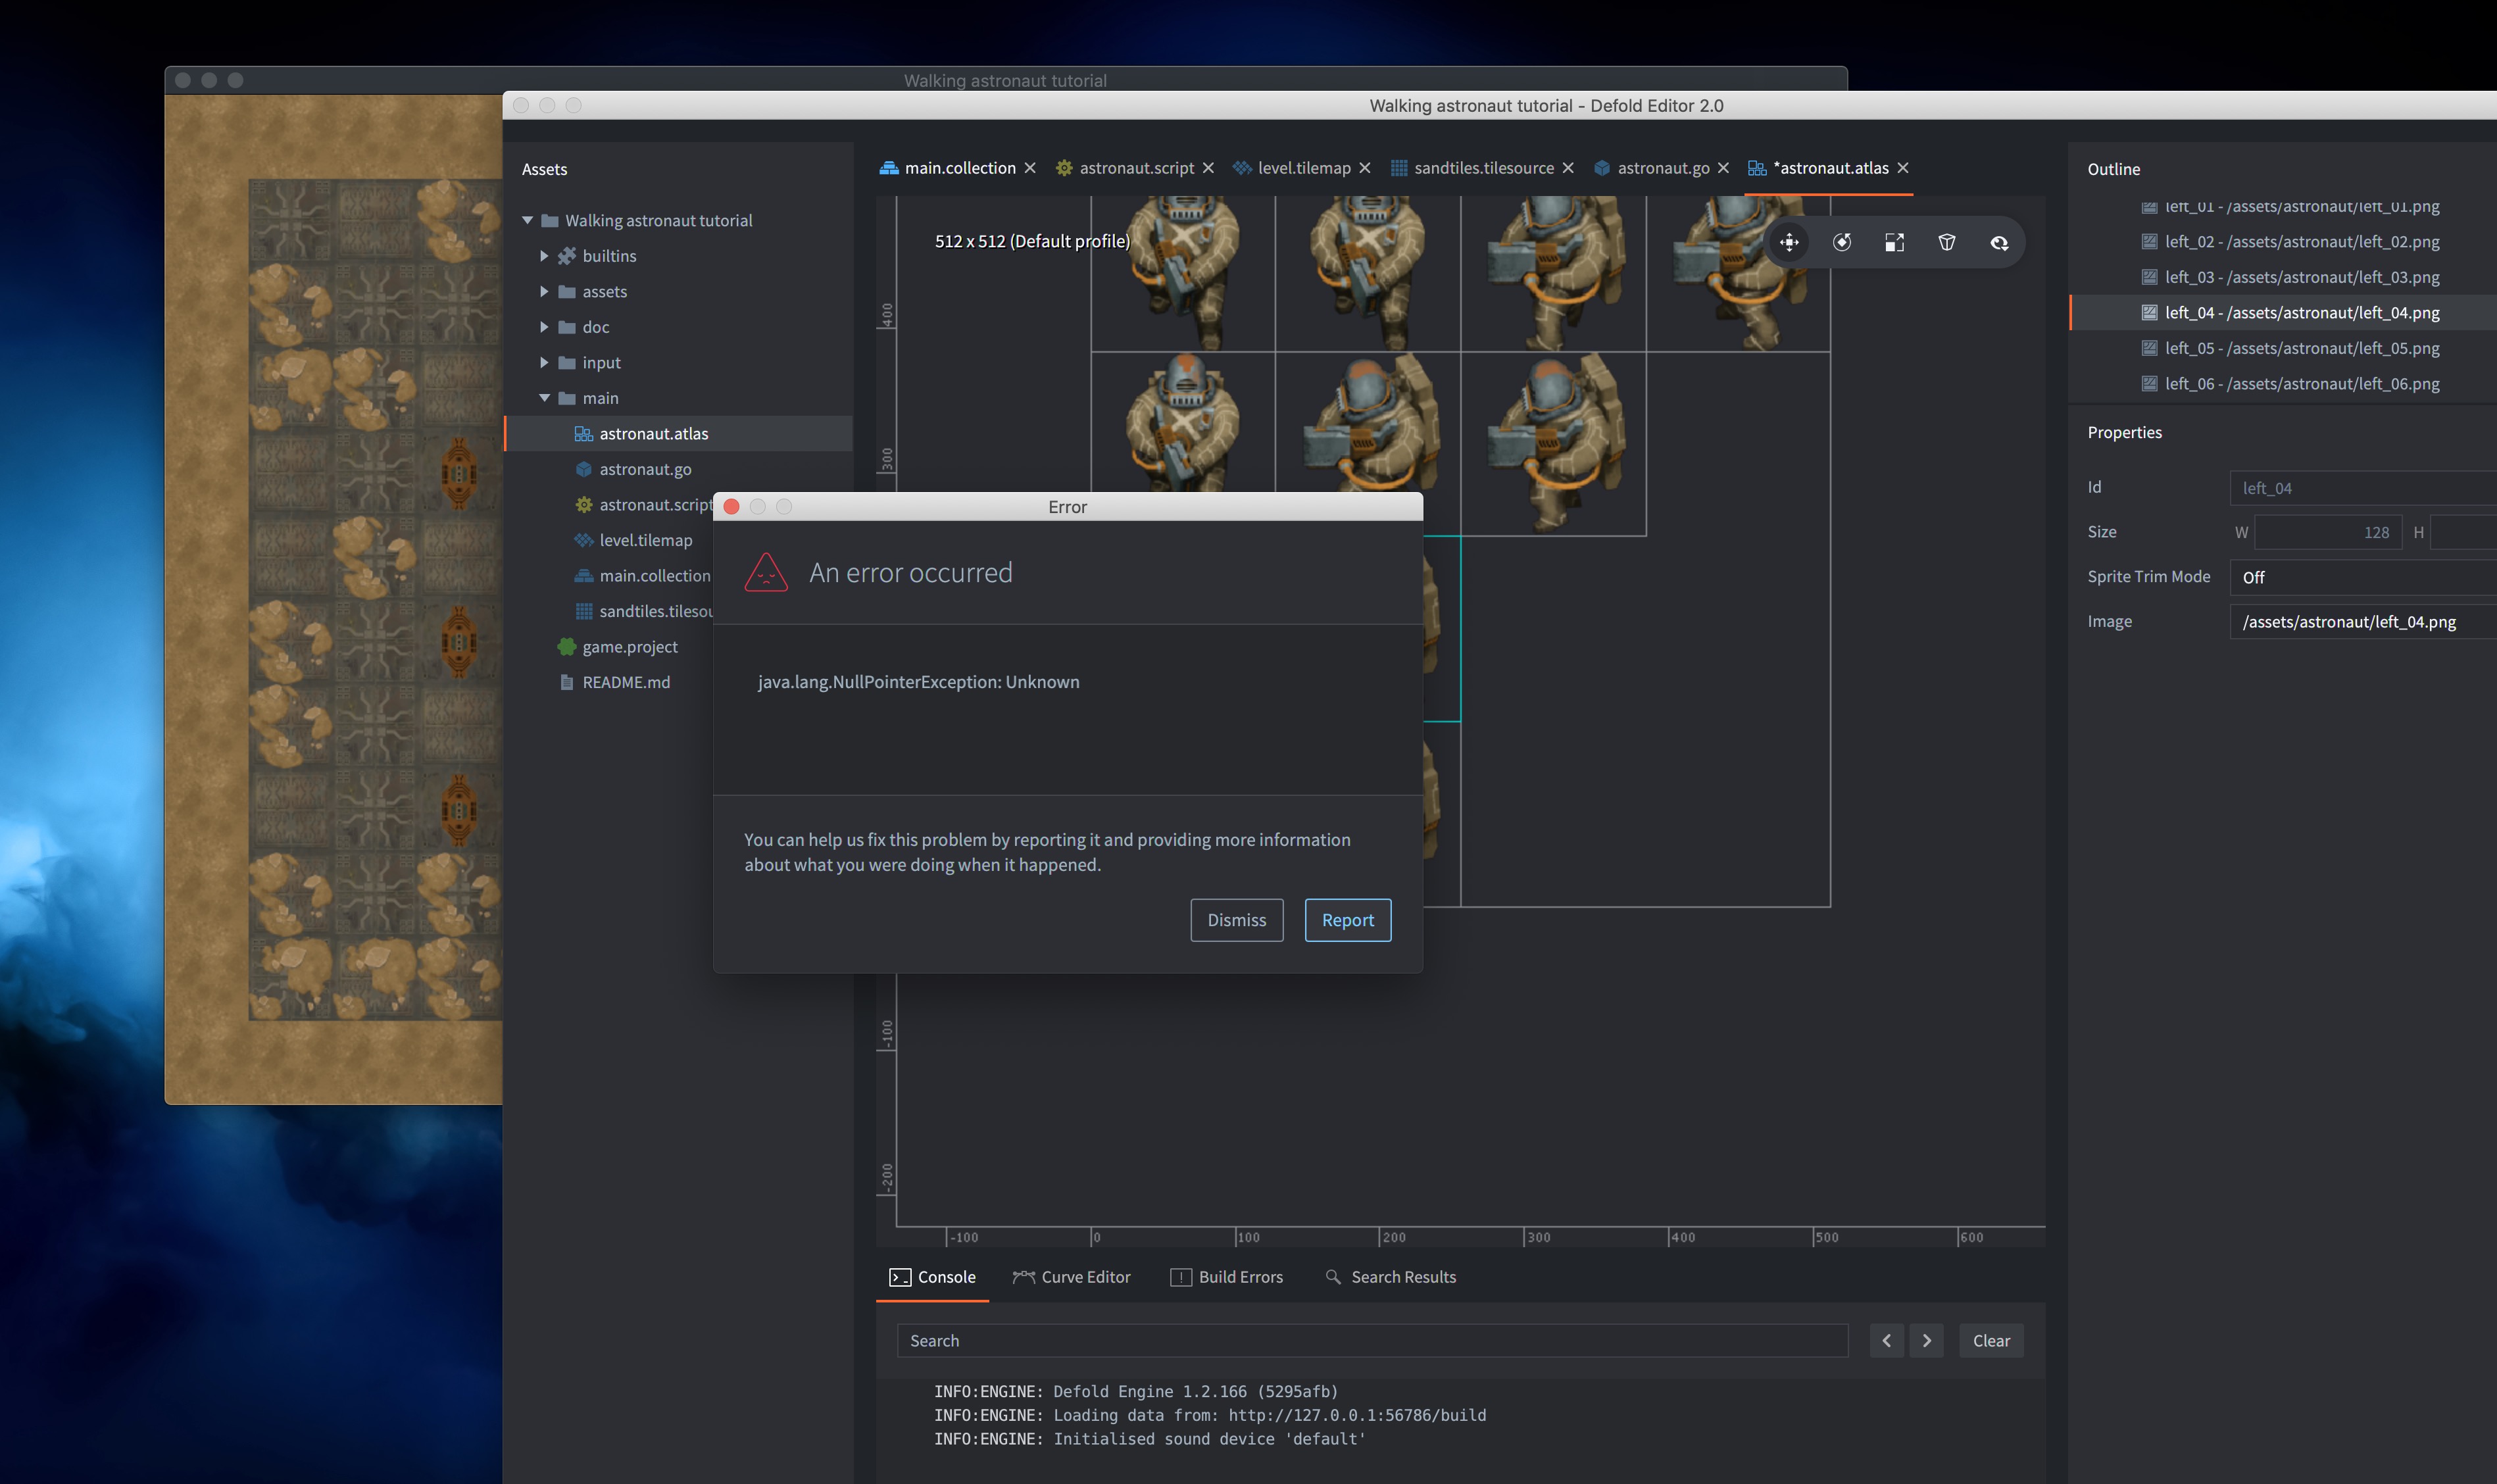The height and width of the screenshot is (1484, 2497).
Task: Collapse Walking astronaut tutorial root folder
Action: pyautogui.click(x=527, y=220)
